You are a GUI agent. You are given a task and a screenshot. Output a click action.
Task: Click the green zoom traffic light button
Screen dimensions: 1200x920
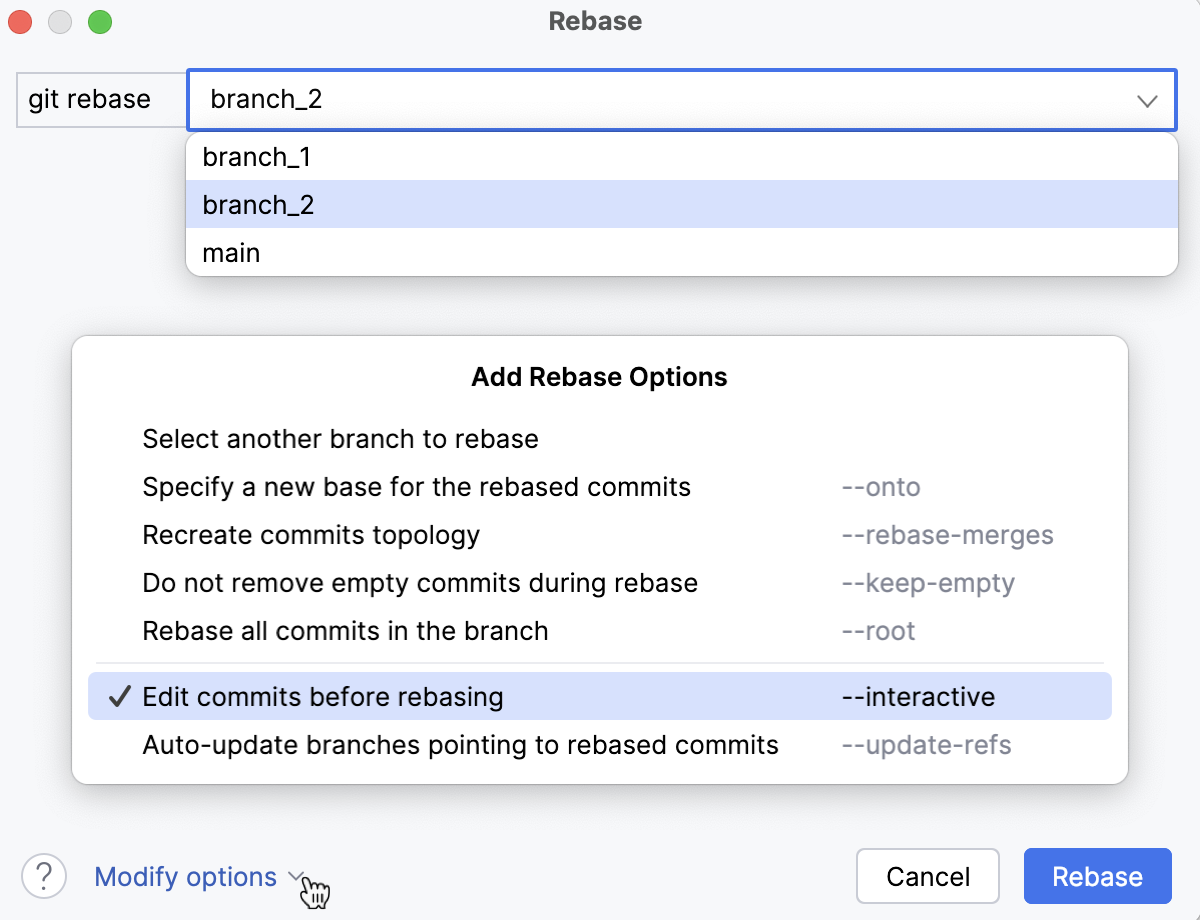pyautogui.click(x=98, y=21)
